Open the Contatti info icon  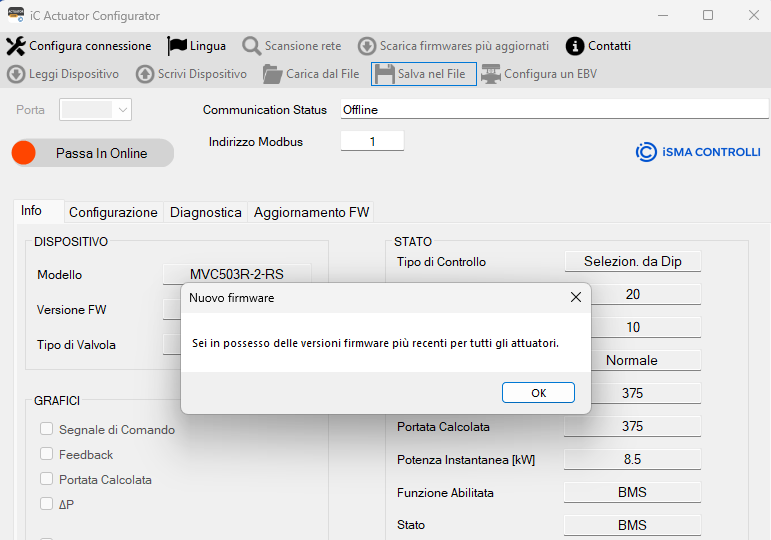coord(575,46)
